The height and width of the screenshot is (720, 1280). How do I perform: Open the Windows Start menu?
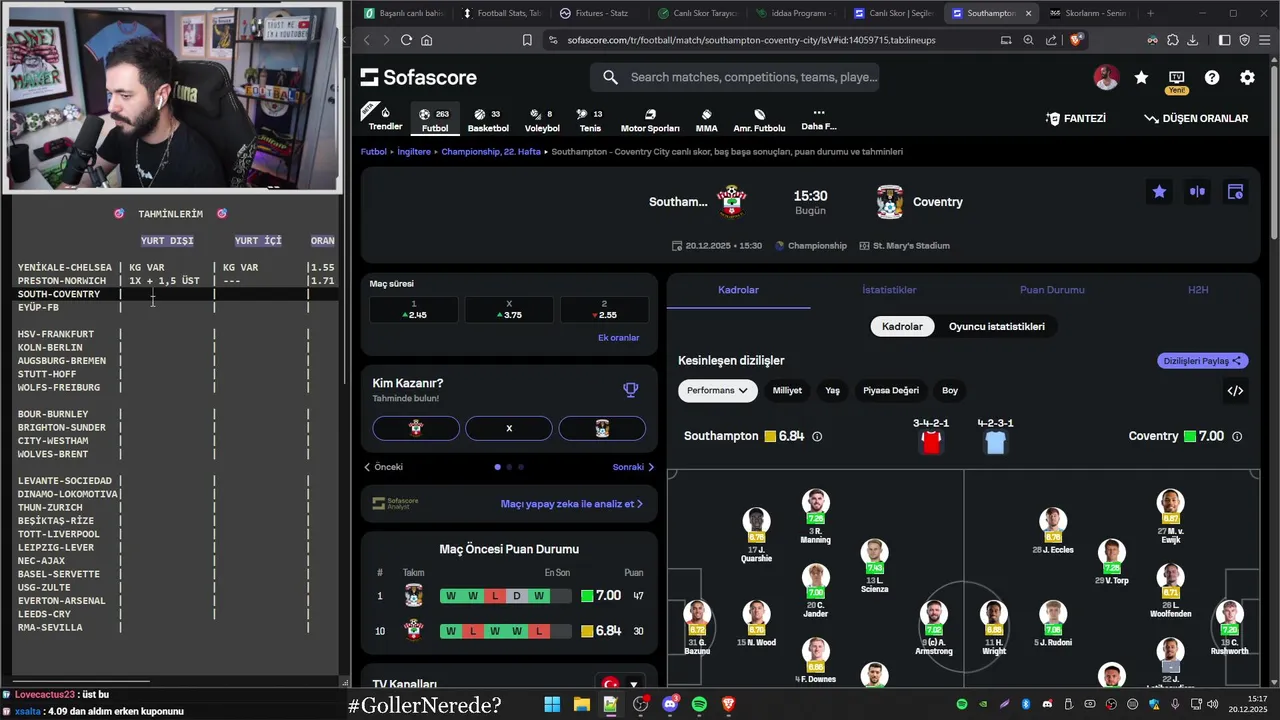click(x=552, y=704)
